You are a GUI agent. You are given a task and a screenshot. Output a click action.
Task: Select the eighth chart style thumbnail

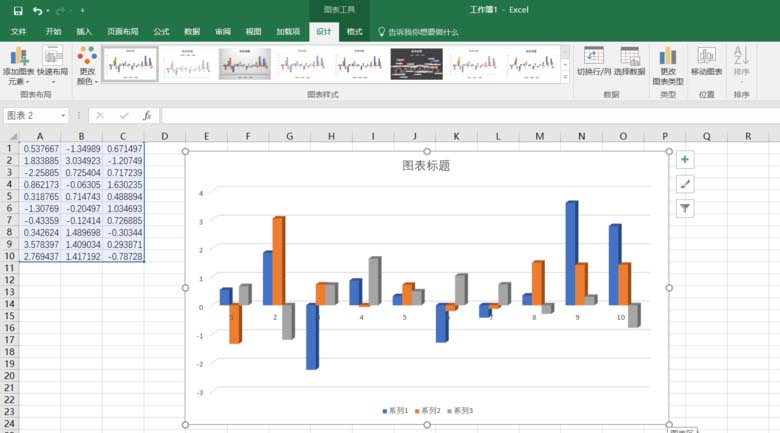(531, 64)
